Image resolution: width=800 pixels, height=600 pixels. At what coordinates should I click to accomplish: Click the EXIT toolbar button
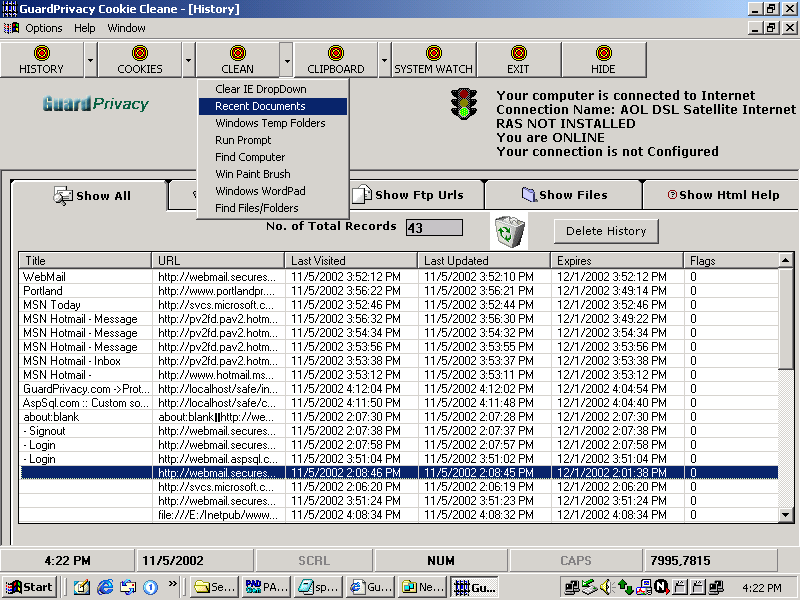click(518, 60)
